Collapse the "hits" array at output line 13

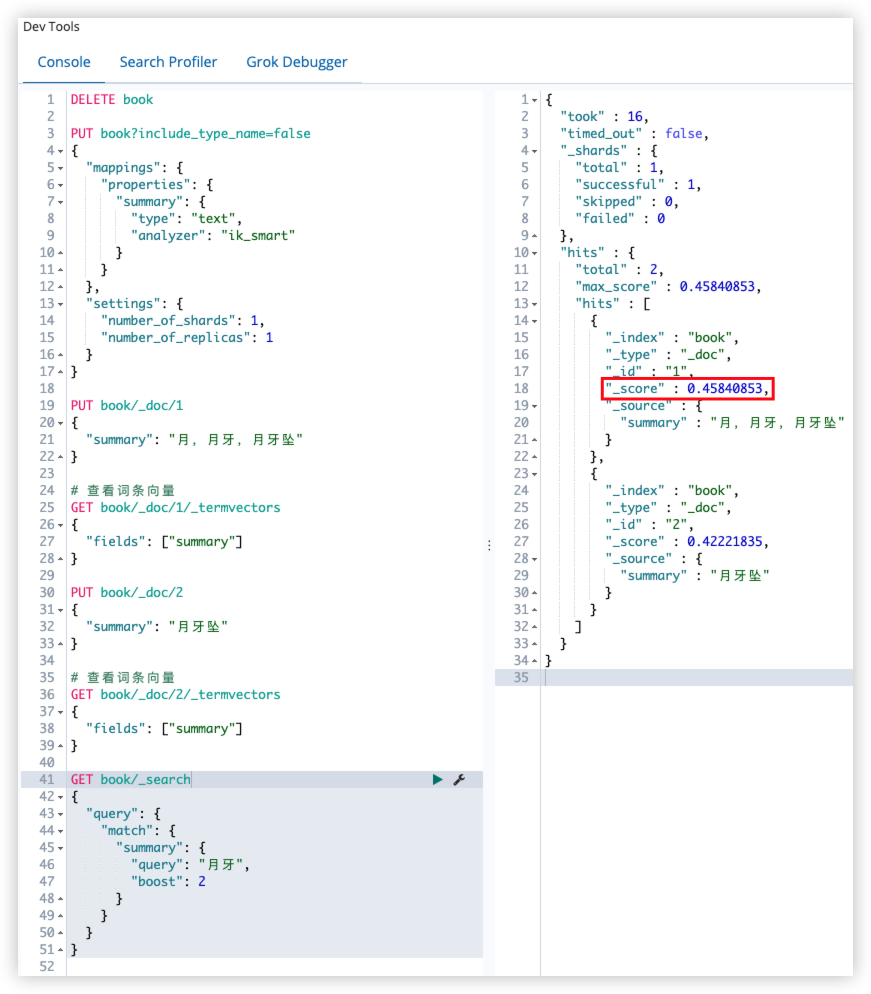click(535, 304)
